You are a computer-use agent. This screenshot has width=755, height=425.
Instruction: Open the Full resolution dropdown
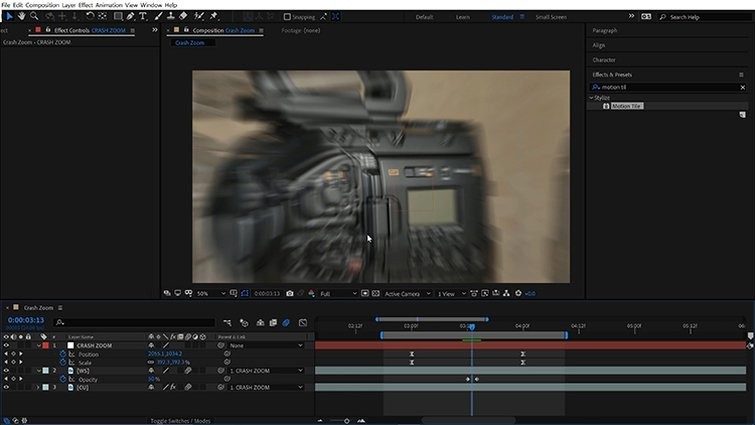pyautogui.click(x=338, y=293)
